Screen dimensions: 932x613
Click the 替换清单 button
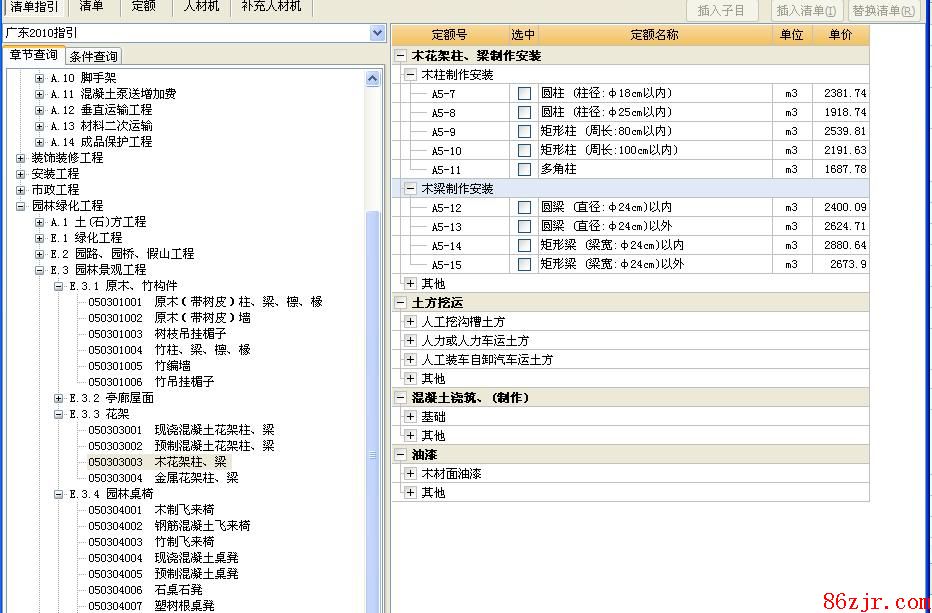884,11
